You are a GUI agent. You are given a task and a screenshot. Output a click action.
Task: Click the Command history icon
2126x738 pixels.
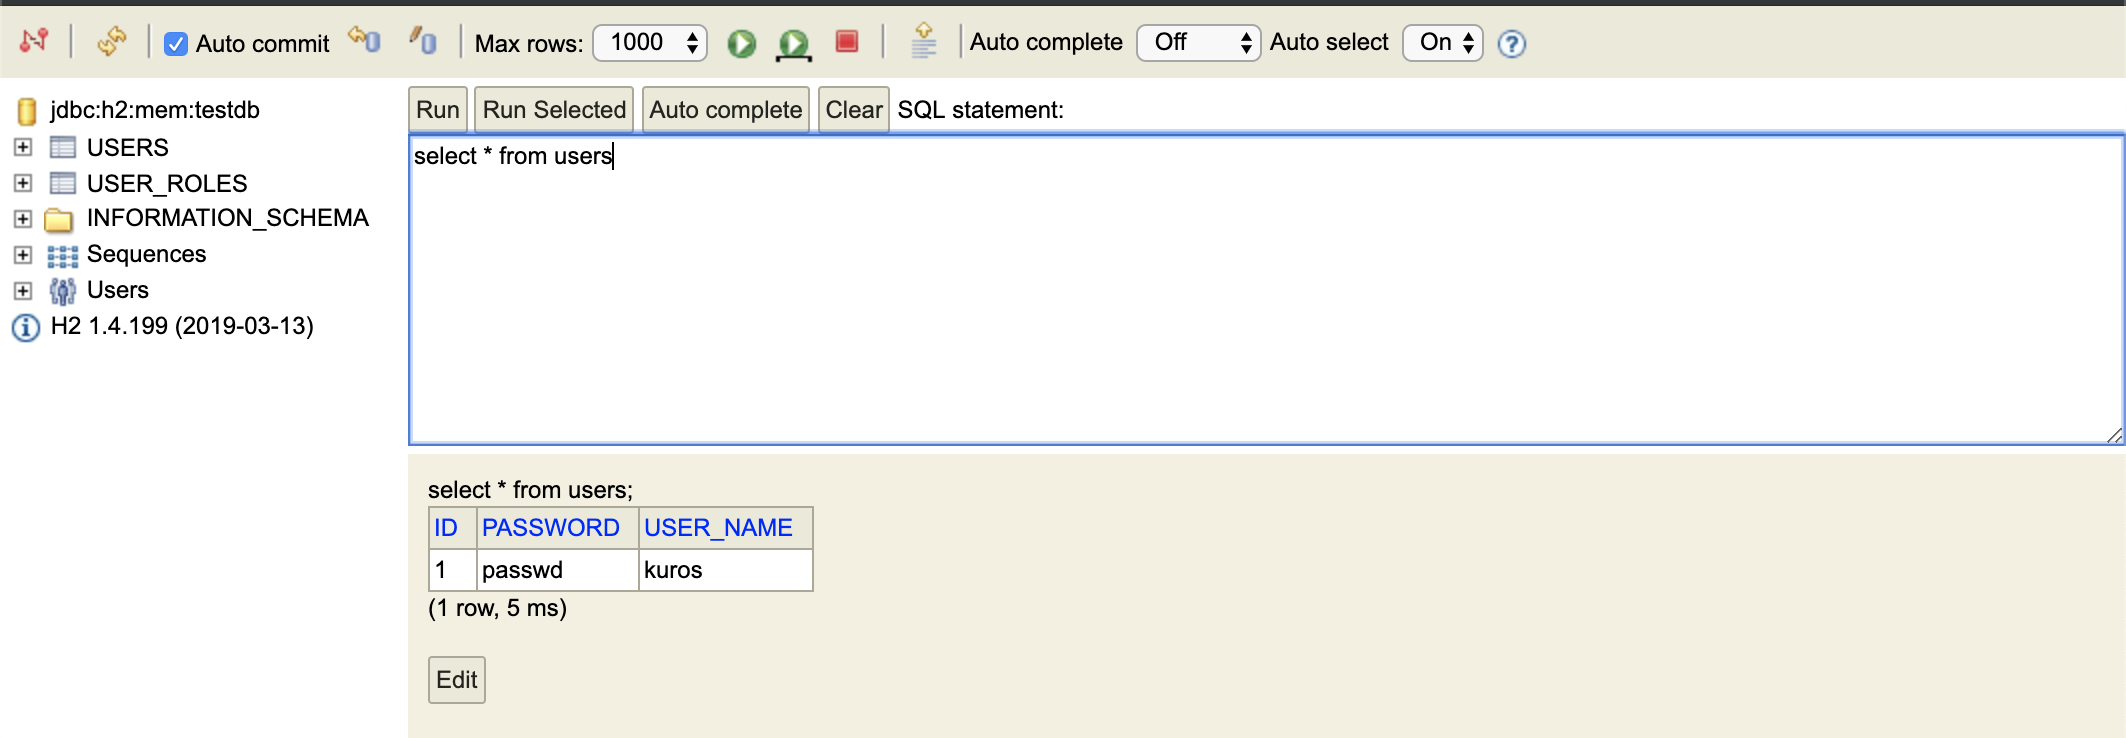click(924, 41)
